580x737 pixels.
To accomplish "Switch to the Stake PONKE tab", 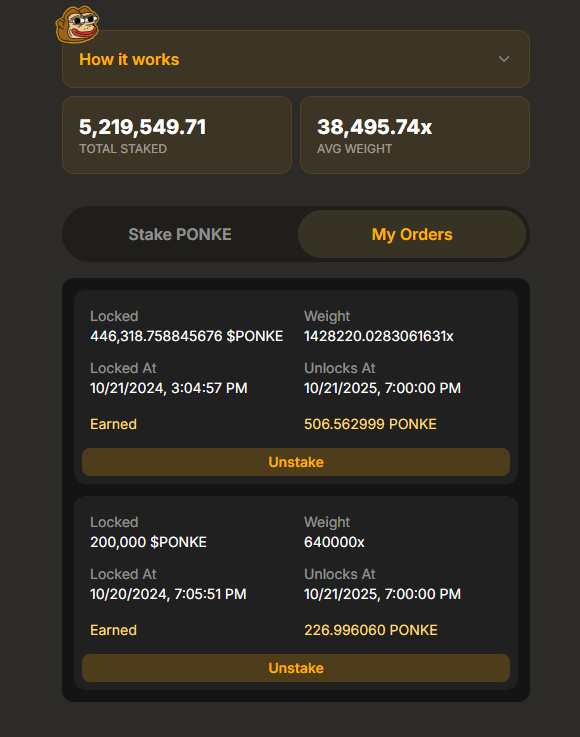I will coord(180,234).
